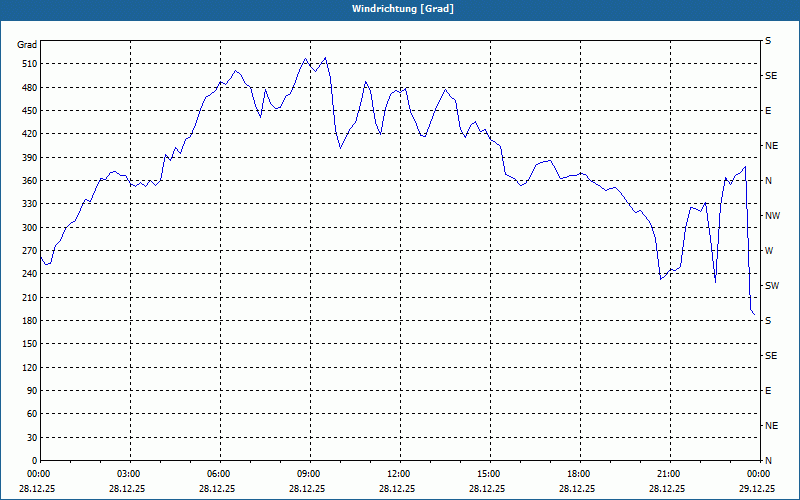
Task: Select the W compass label
Action: click(x=769, y=251)
